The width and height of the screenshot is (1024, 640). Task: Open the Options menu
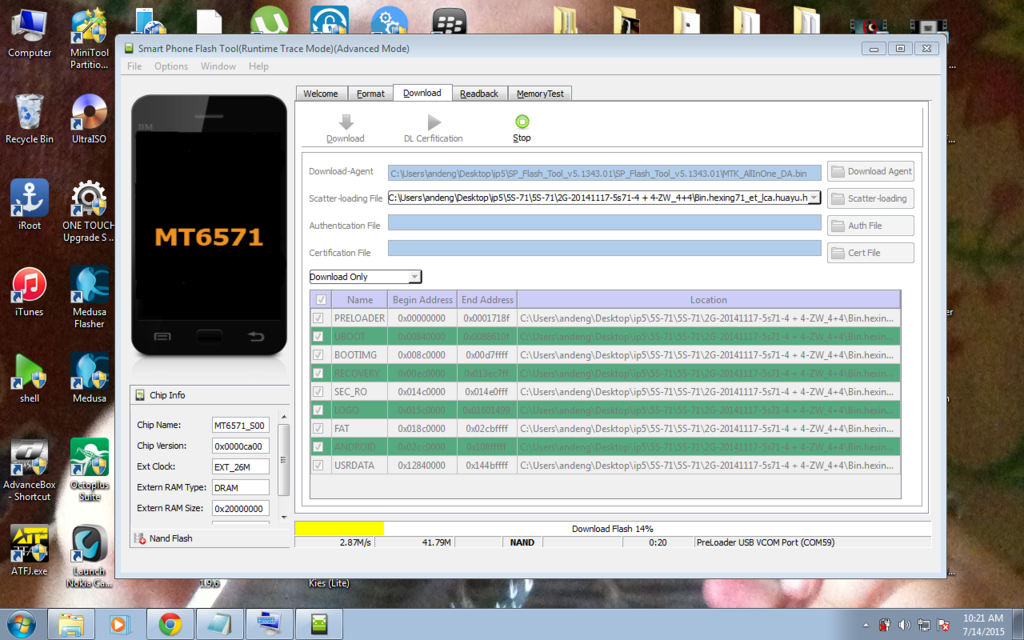171,66
